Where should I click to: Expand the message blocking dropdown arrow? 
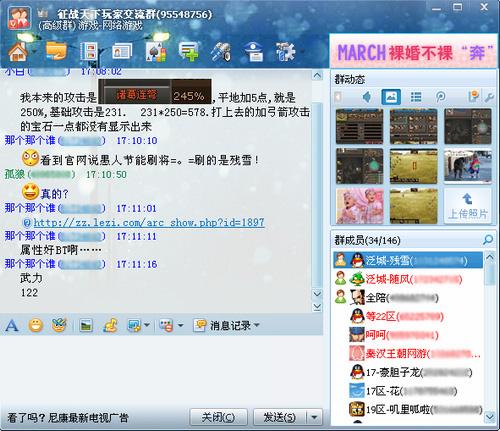point(180,325)
